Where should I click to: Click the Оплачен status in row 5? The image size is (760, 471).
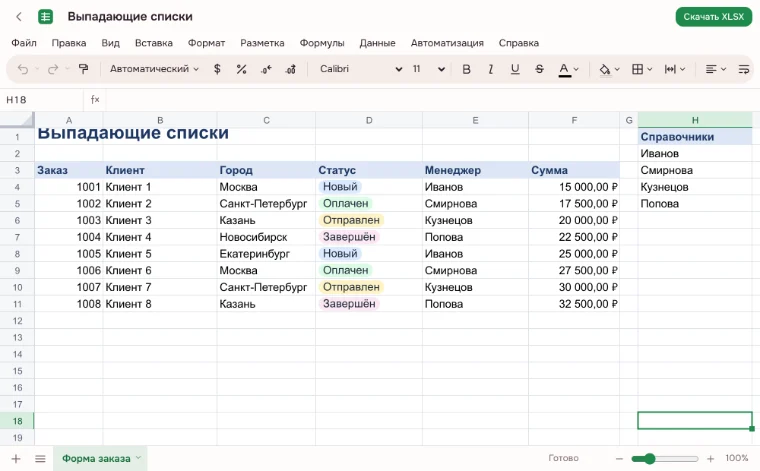pyautogui.click(x=346, y=204)
